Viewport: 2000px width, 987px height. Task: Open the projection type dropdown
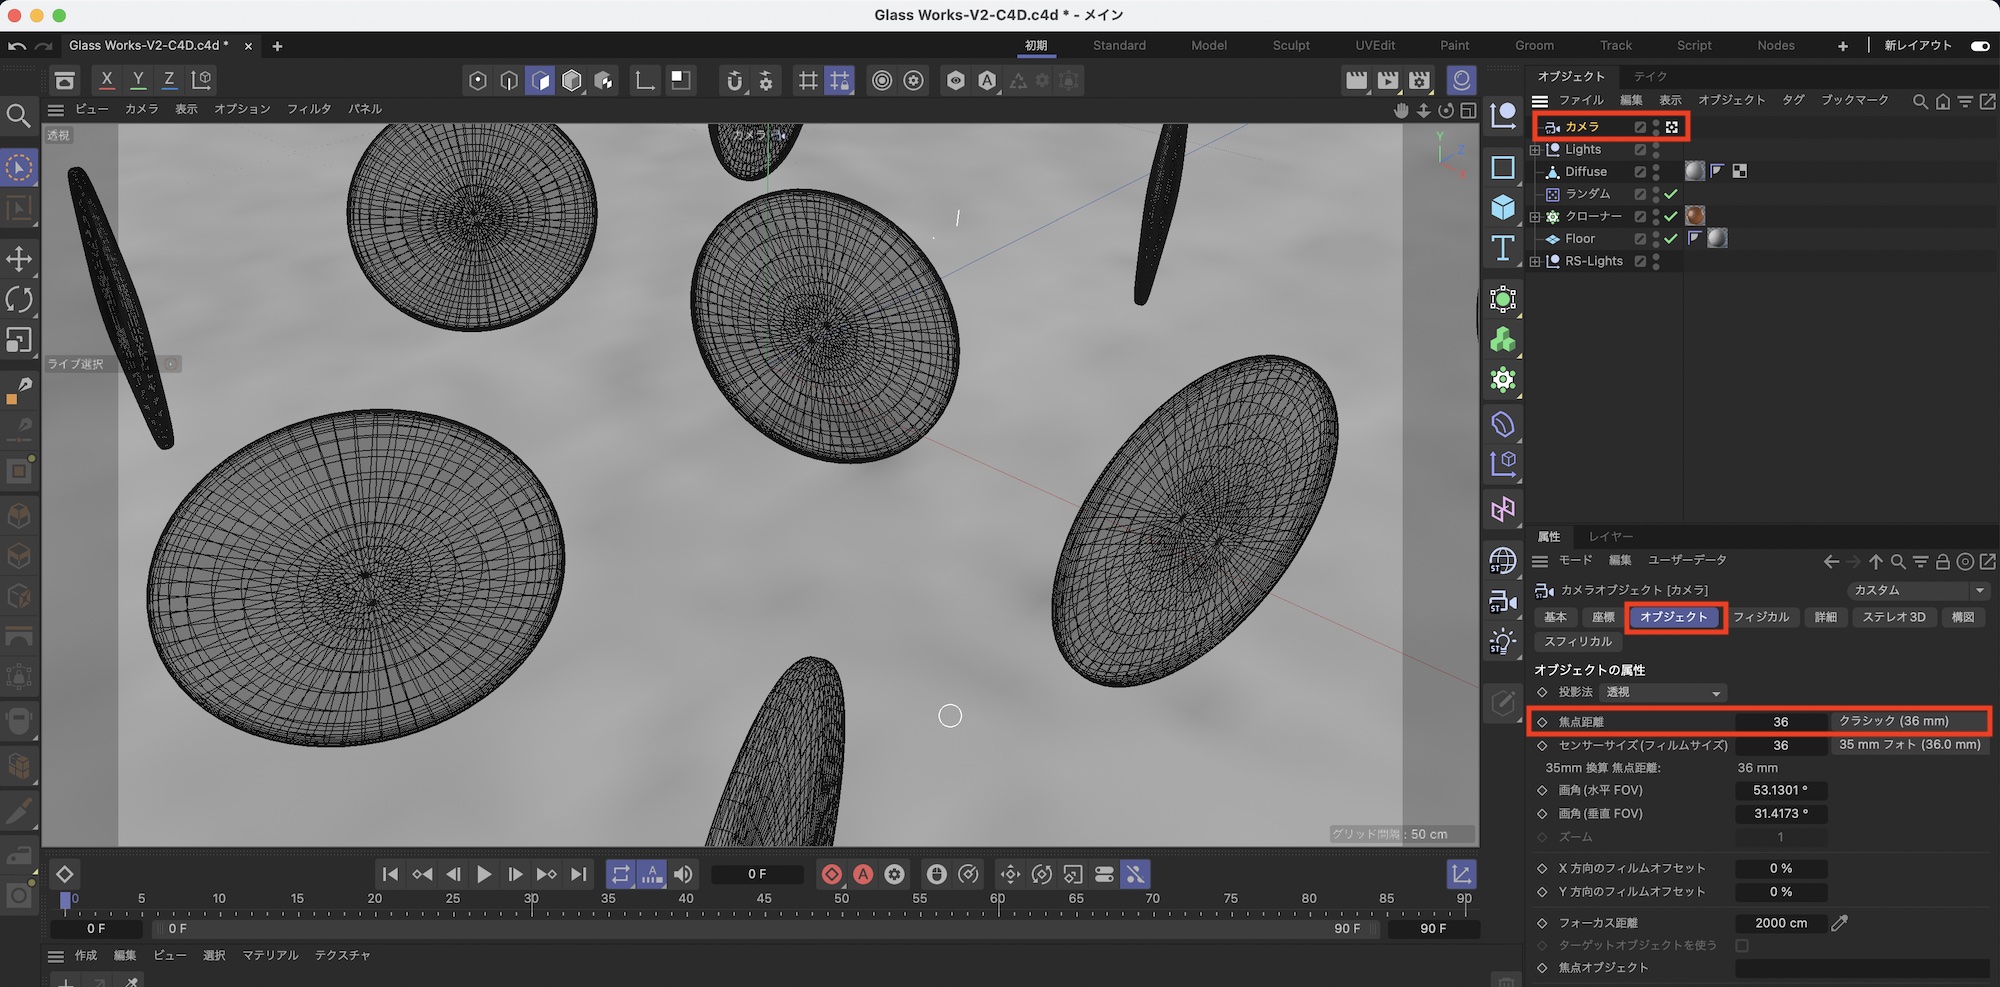(x=1664, y=693)
